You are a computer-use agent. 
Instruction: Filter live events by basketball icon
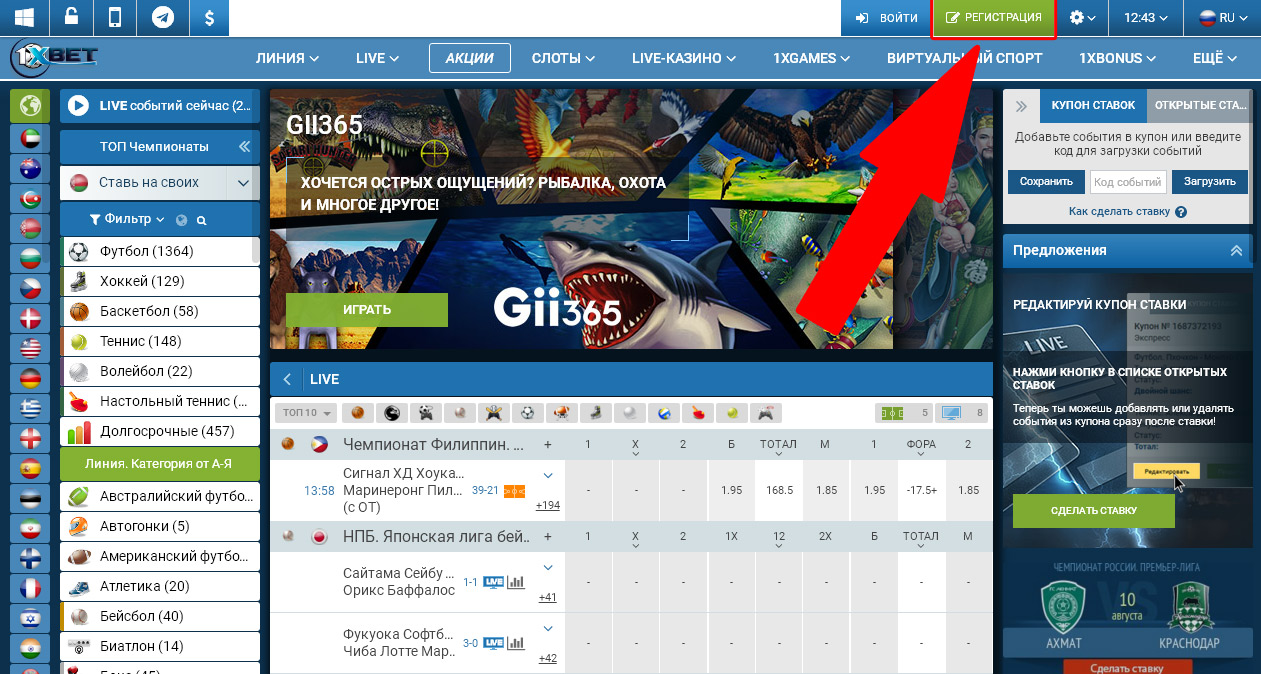pos(357,412)
